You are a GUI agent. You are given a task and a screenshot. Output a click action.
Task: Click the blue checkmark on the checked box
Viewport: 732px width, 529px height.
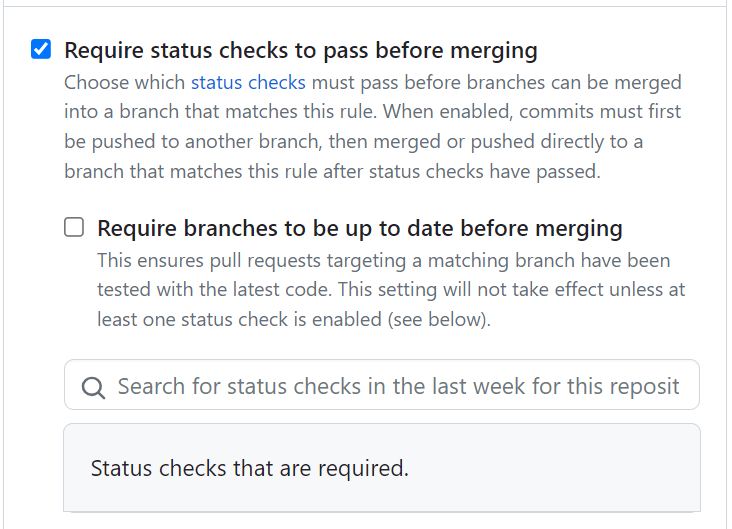(x=41, y=49)
